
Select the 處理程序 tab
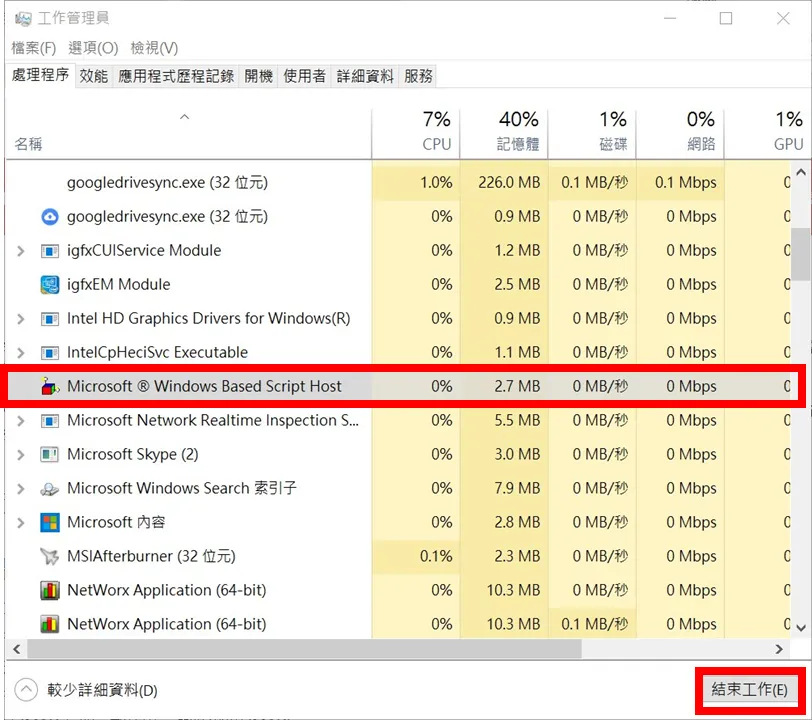pos(40,75)
